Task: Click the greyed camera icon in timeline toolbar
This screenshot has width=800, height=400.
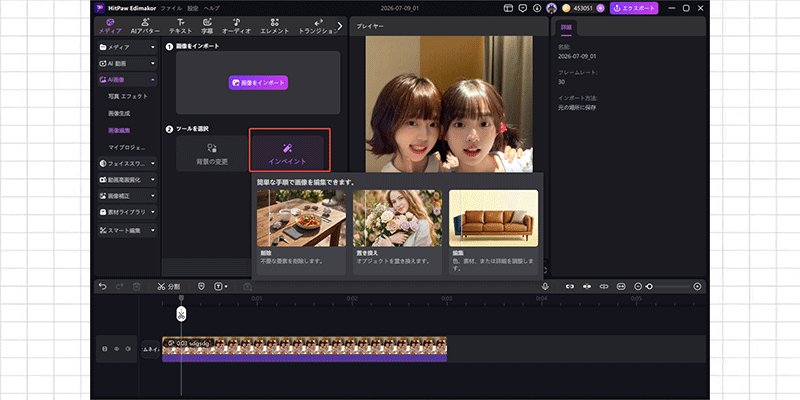Action: point(247,287)
